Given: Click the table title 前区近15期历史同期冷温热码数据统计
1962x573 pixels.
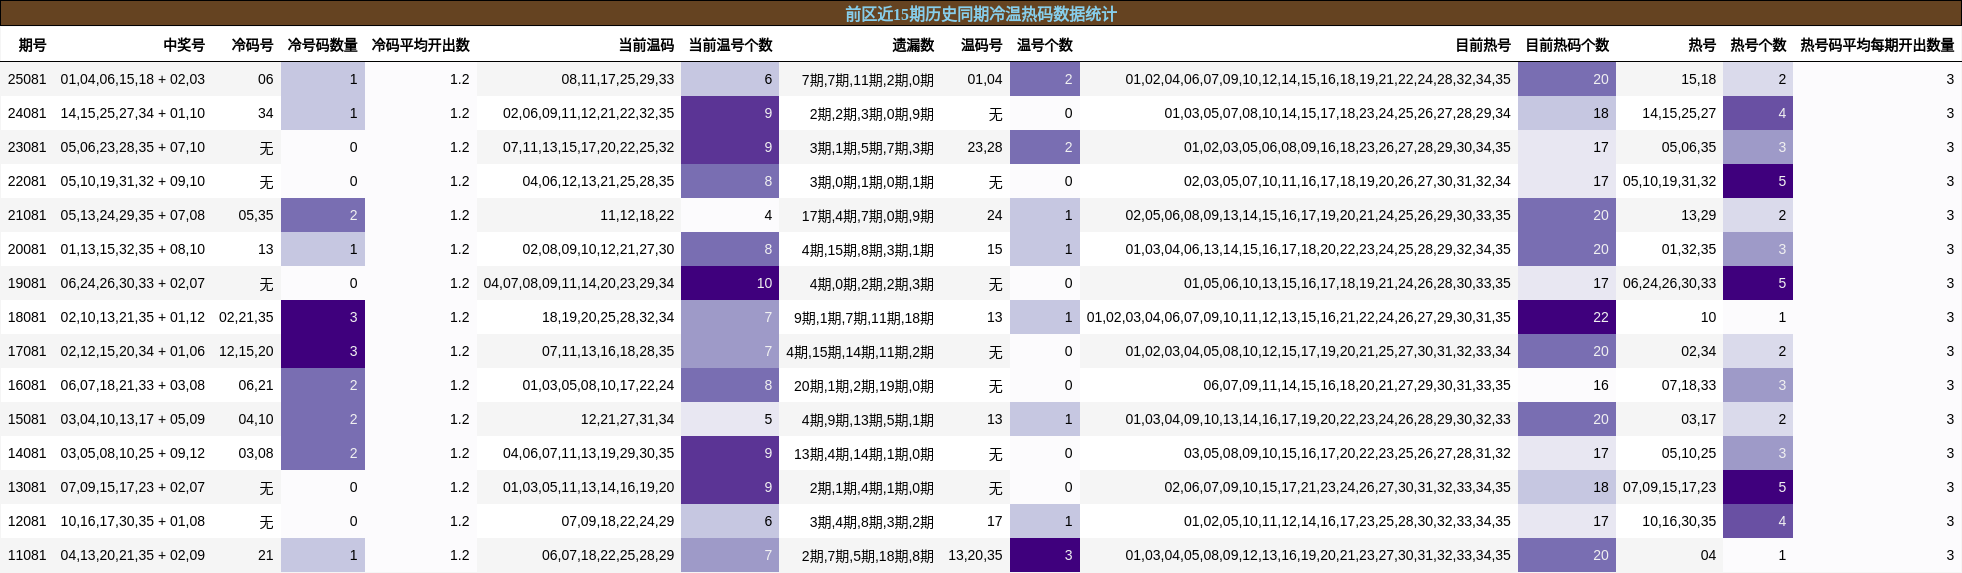Looking at the screenshot, I should (x=981, y=14).
